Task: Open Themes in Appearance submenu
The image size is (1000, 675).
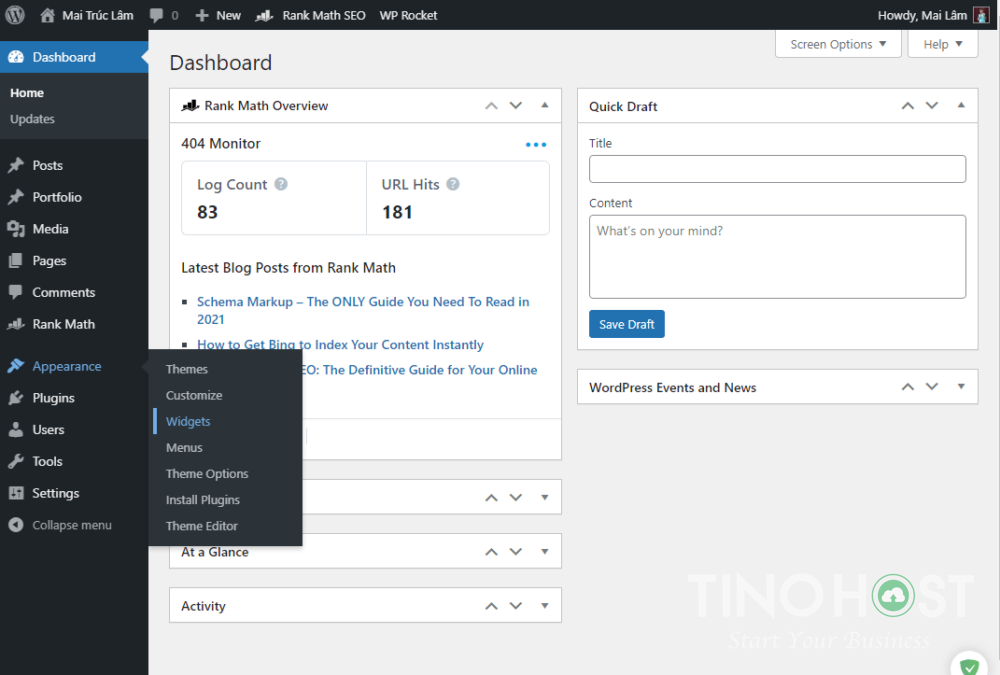Action: 187,369
